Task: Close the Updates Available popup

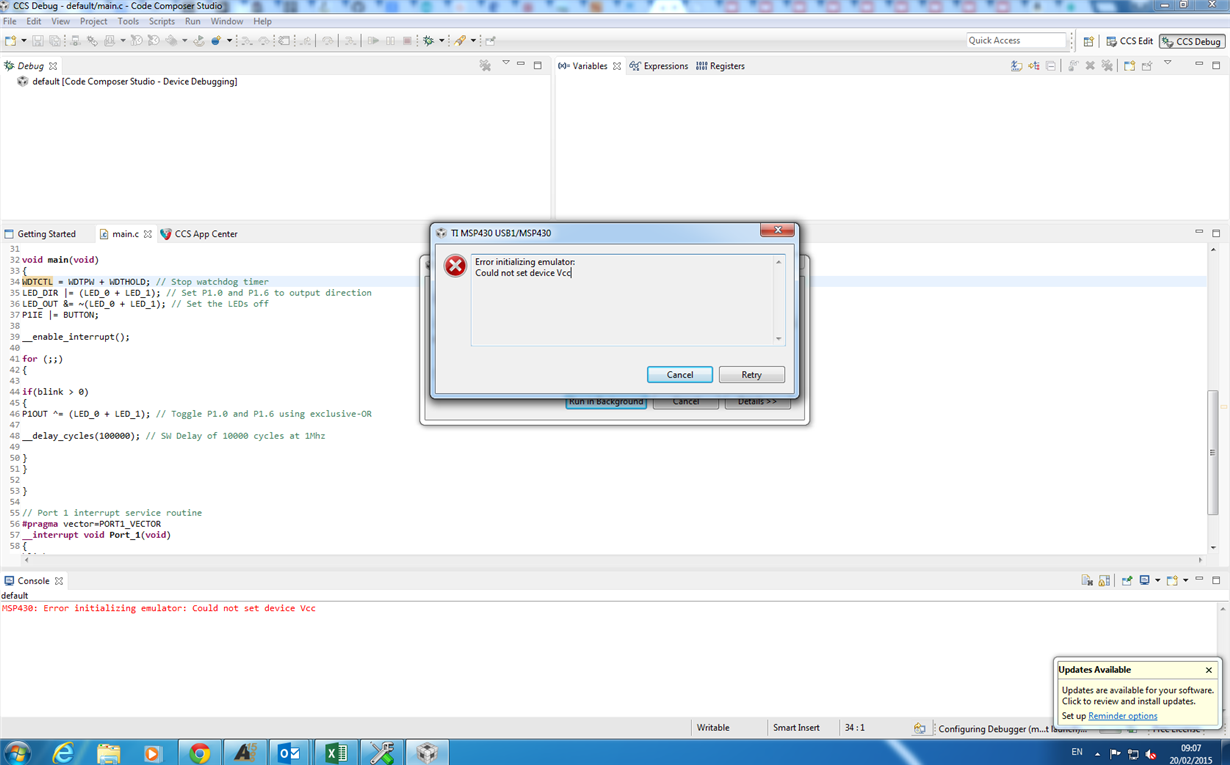Action: click(1209, 670)
